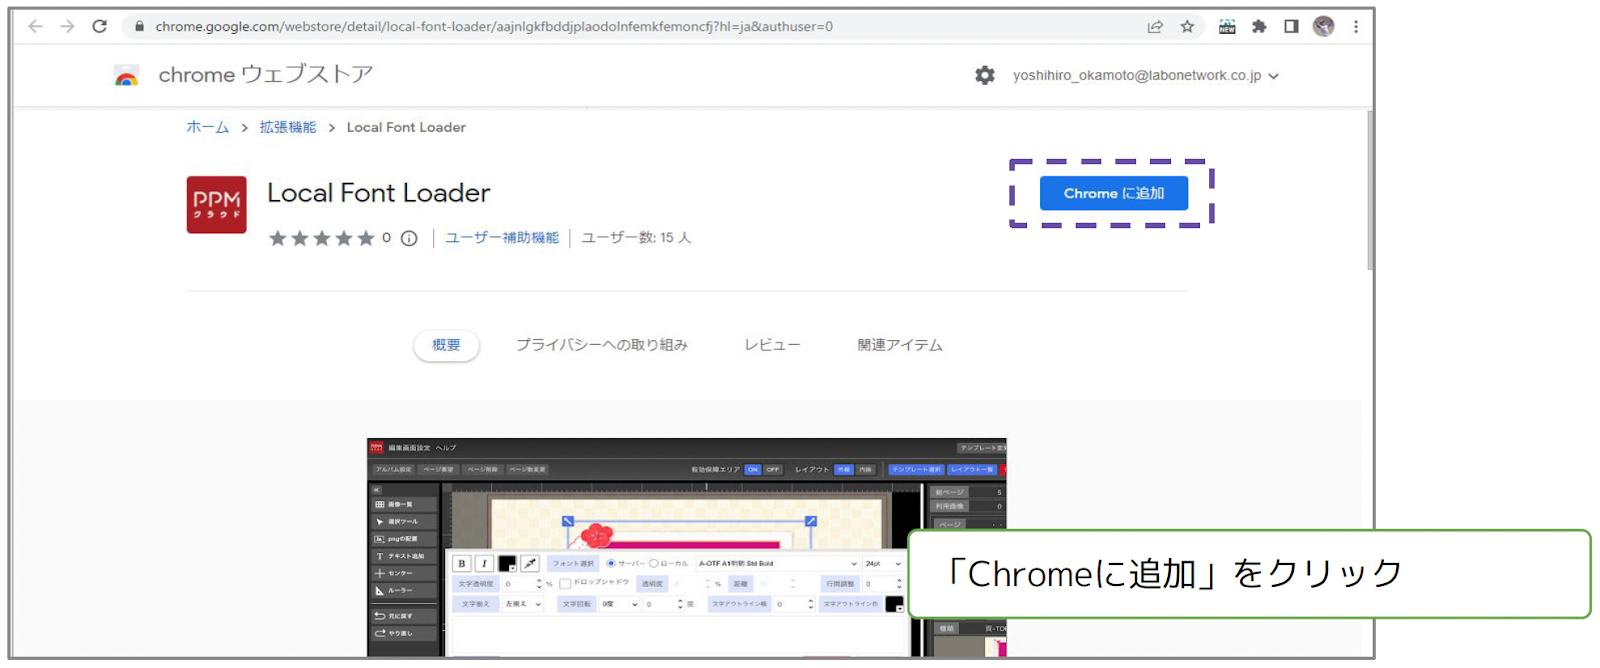The height and width of the screenshot is (668, 1600).
Task: Show rating info via the circled-i icon
Action: pos(409,238)
